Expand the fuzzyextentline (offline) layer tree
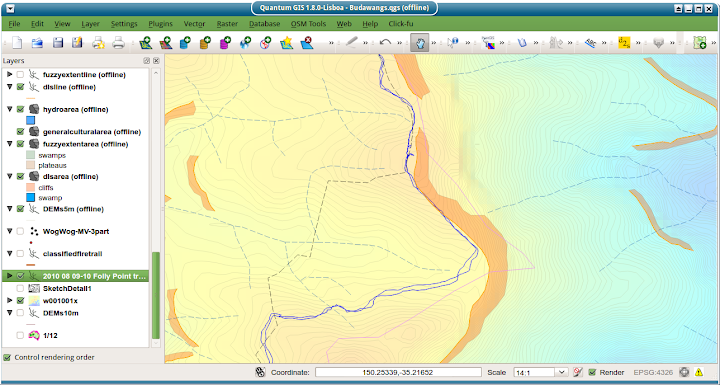The width and height of the screenshot is (720, 385). [10, 74]
